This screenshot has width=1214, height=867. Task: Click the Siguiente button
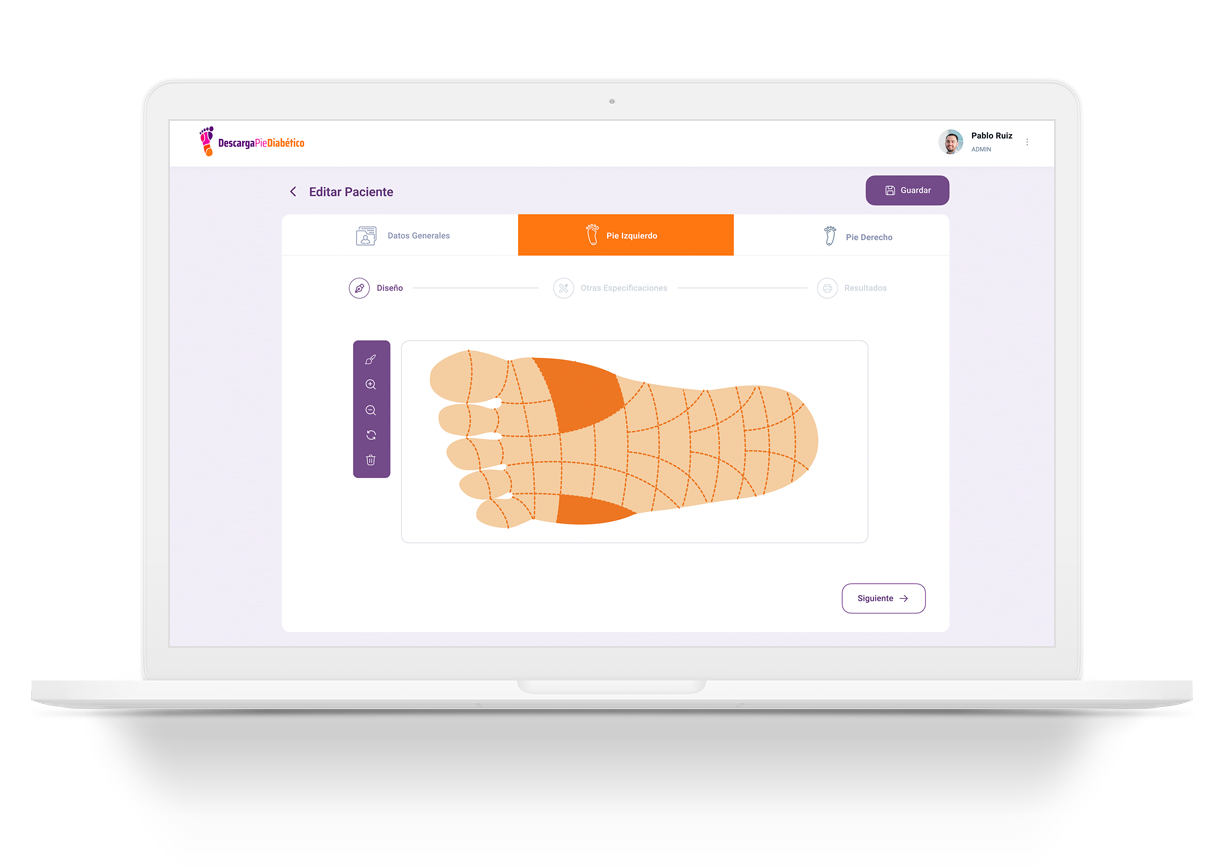pyautogui.click(x=883, y=598)
